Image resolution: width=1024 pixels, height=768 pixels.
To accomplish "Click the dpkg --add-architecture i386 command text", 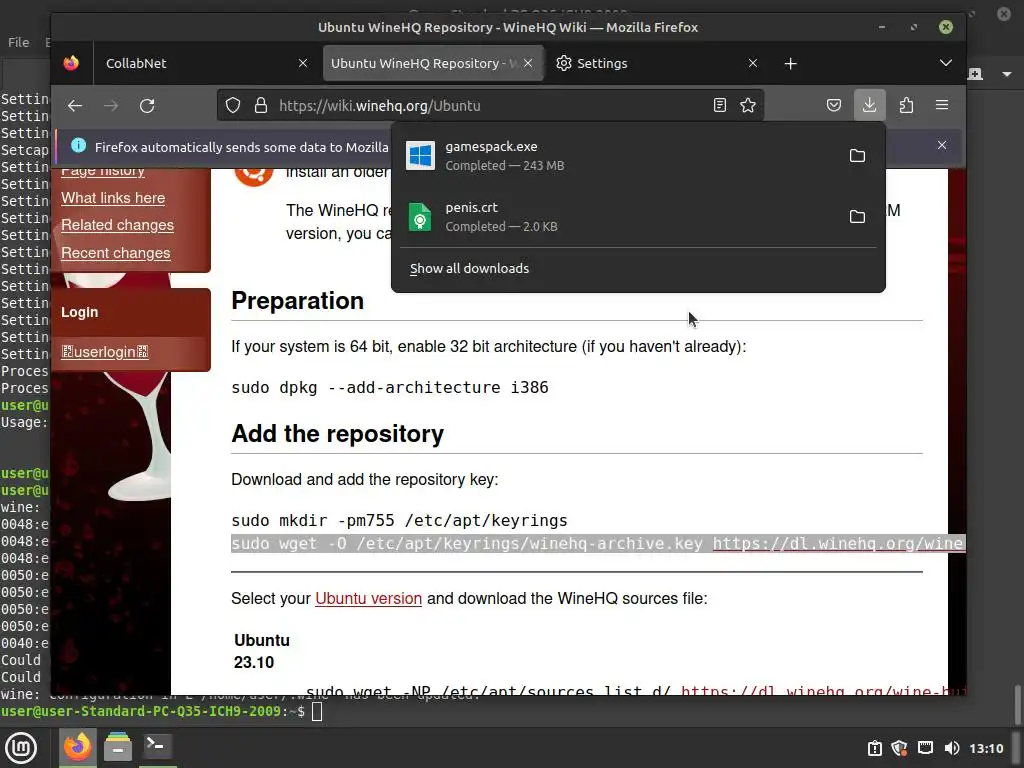I will (390, 387).
